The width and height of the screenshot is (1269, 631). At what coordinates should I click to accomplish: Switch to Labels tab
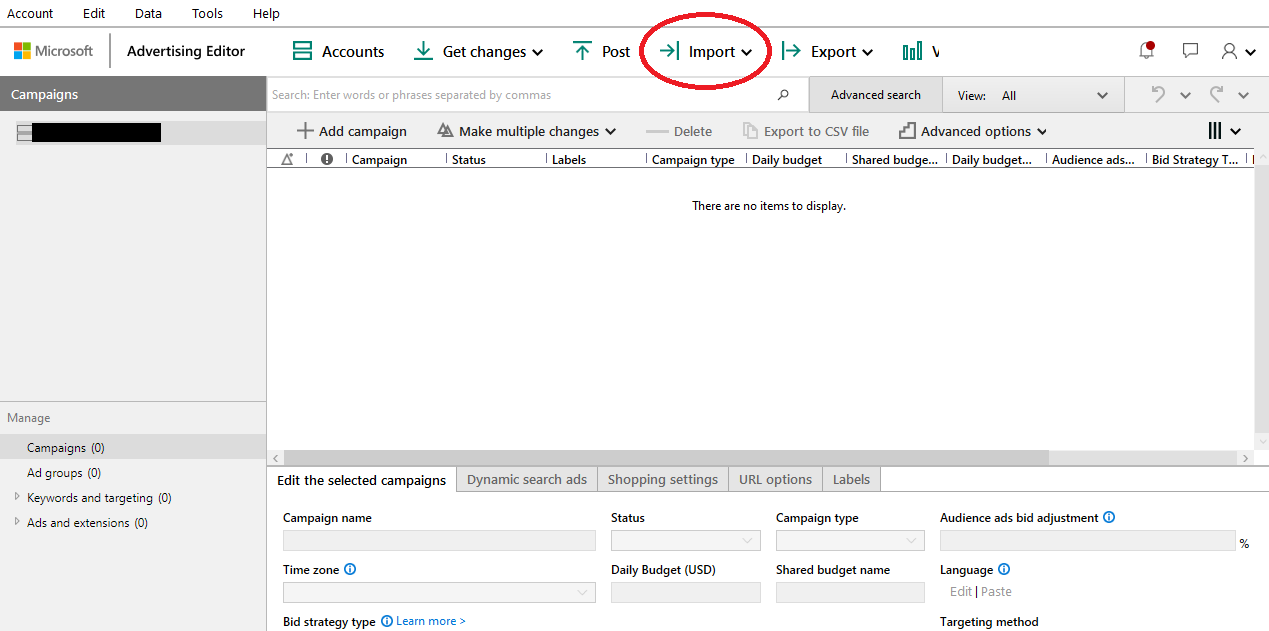coord(851,480)
